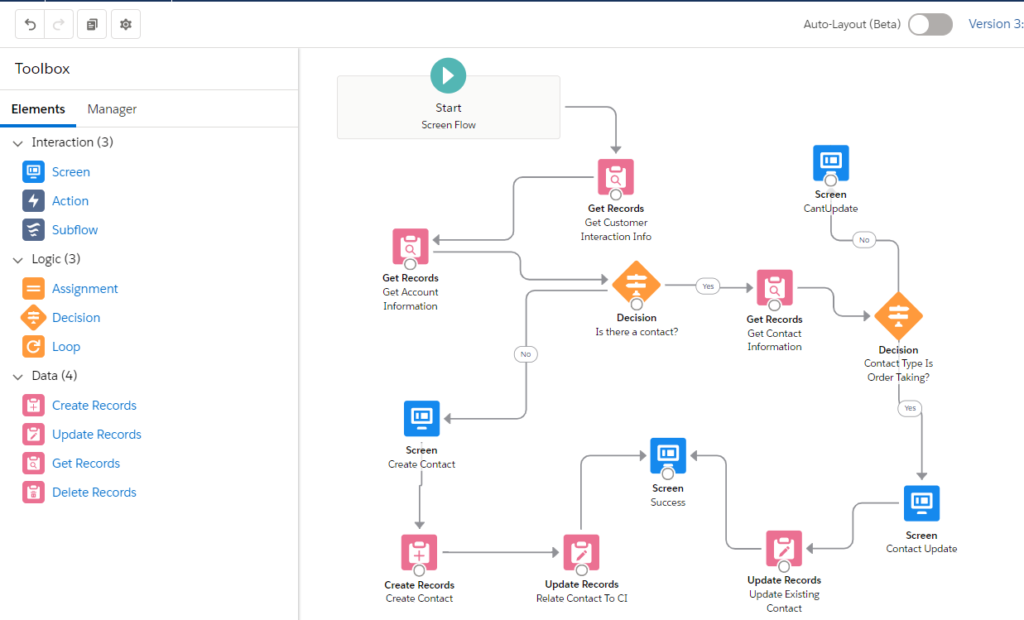Enable the Auto-Layout (Beta) toggle
This screenshot has height=620, width=1024.
coord(929,24)
